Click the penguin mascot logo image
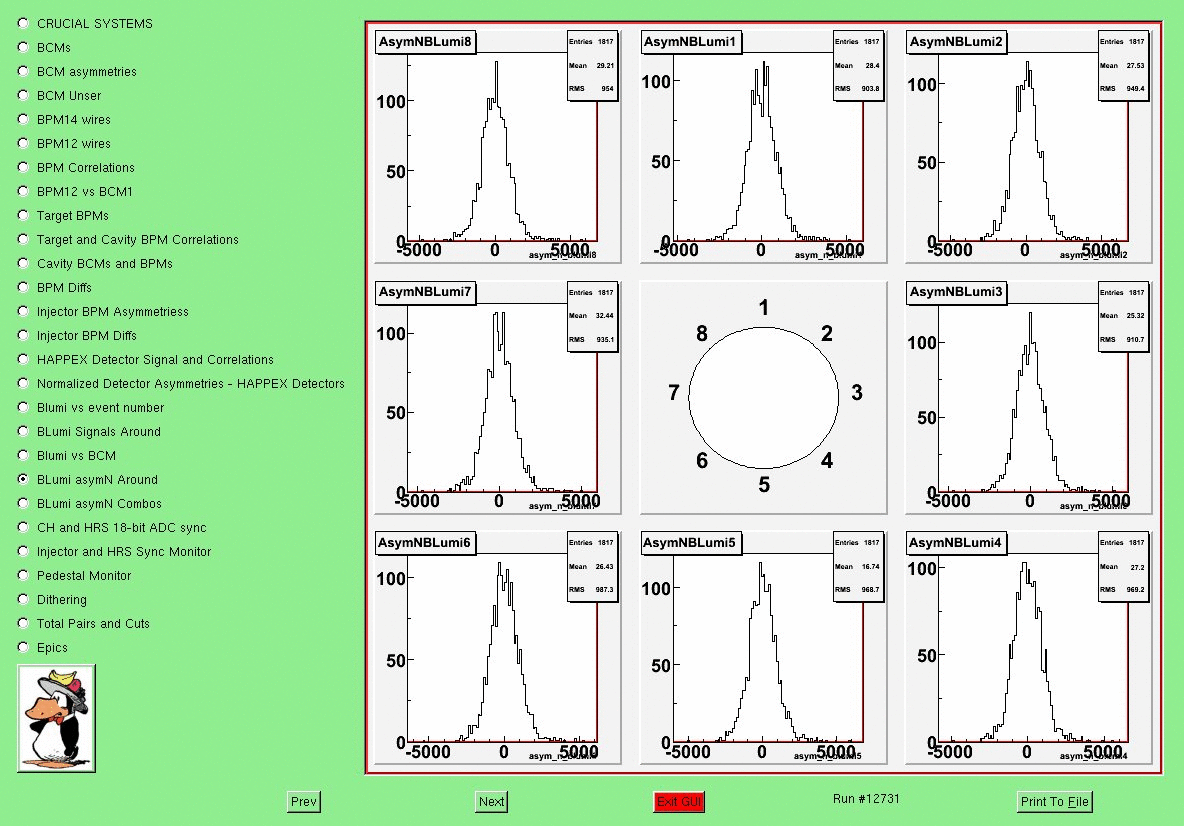This screenshot has height=826, width=1184. coord(57,718)
